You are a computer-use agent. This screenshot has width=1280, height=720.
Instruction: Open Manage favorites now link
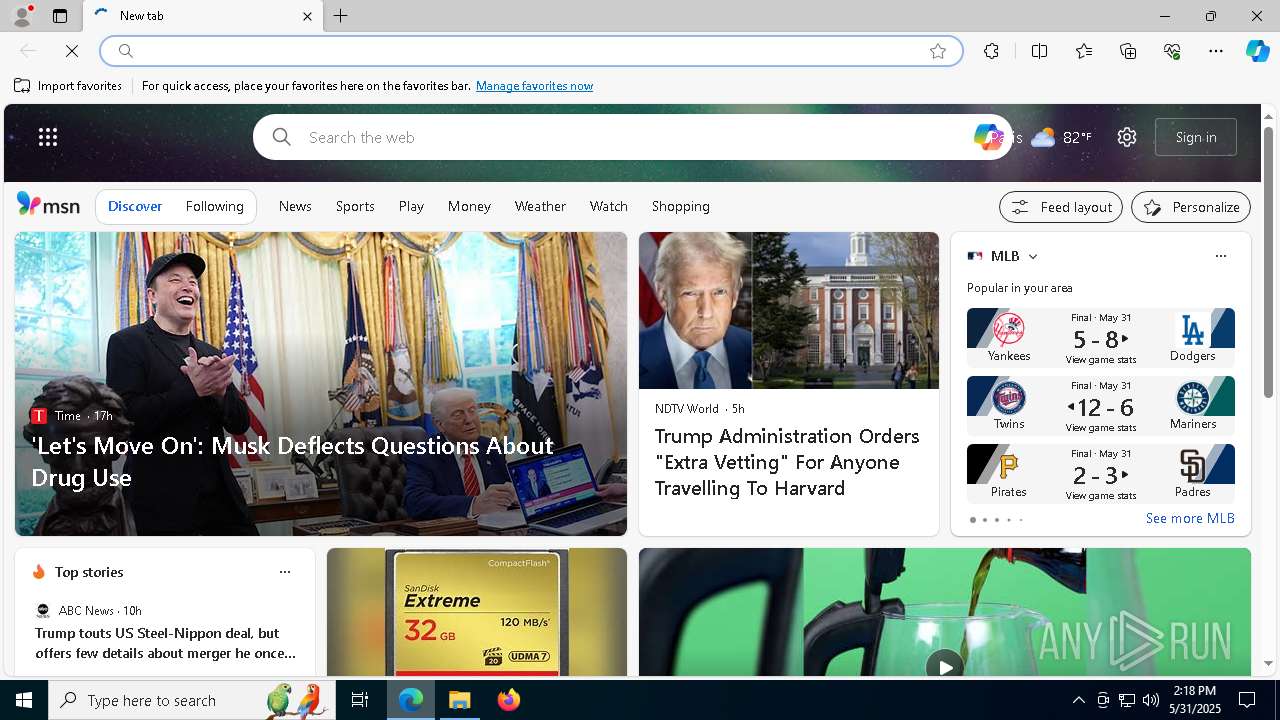click(534, 86)
